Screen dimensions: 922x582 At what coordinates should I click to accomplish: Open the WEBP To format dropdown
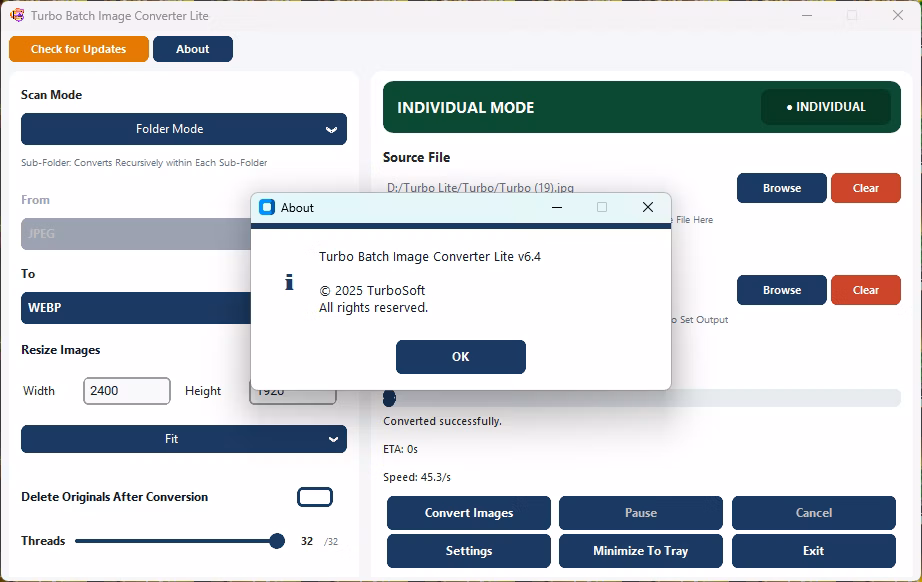[x=136, y=307]
